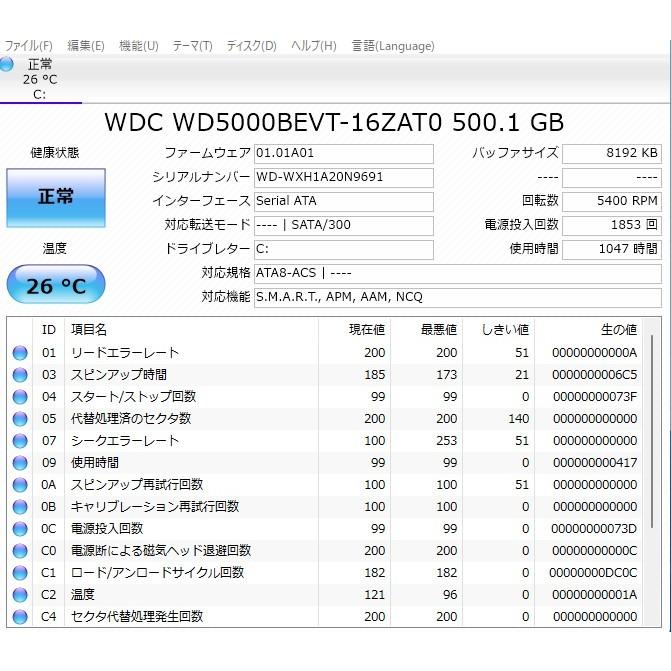Click the 項目名 column header
The height and width of the screenshot is (671, 671).
coord(191,330)
